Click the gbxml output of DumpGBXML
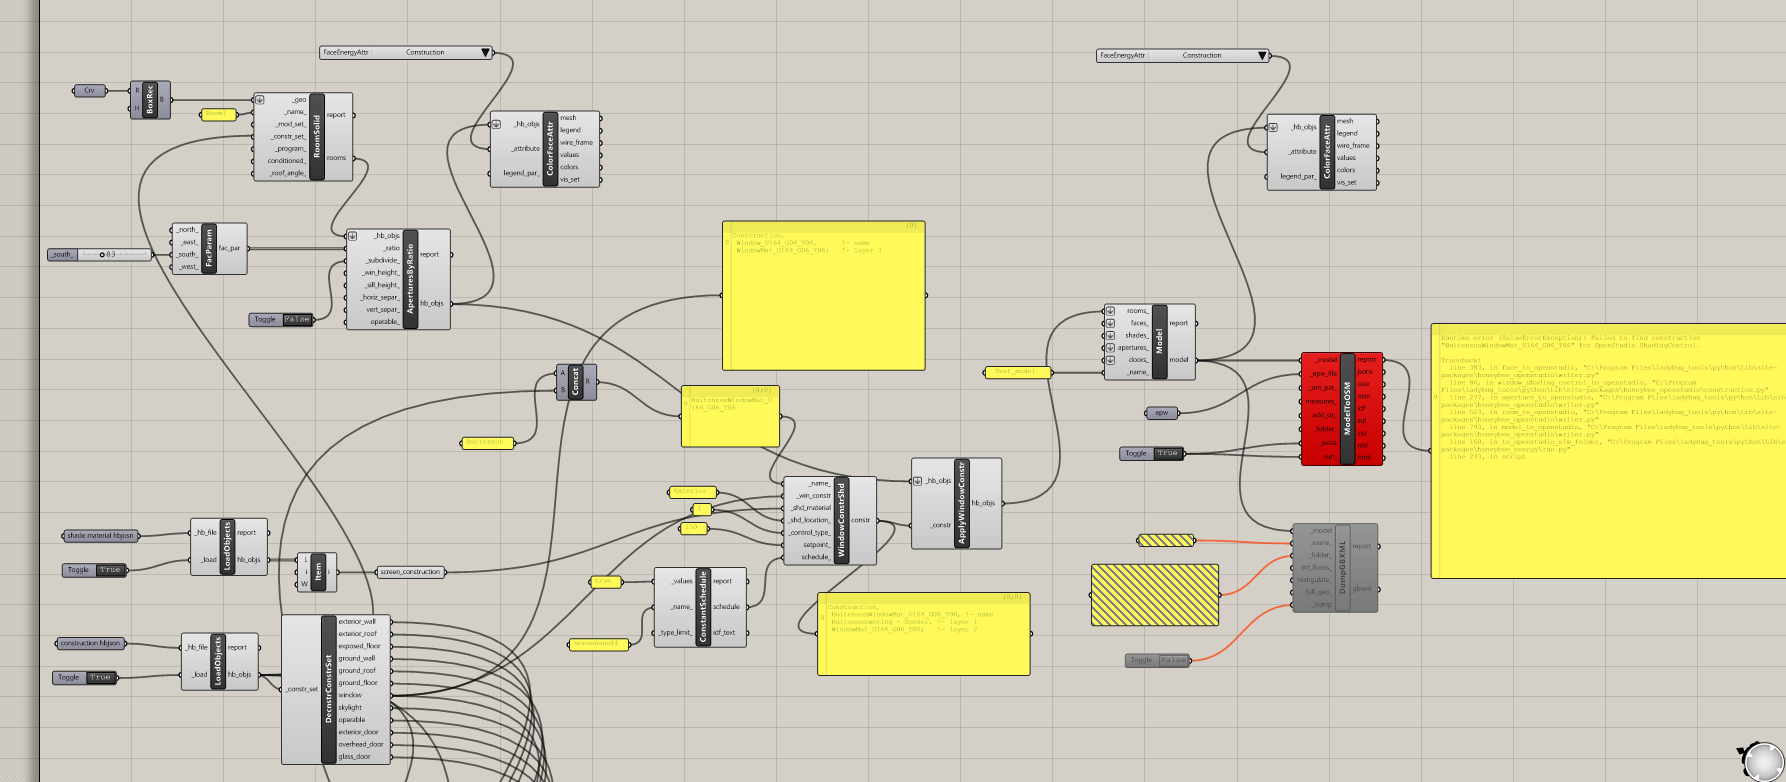 1362,589
